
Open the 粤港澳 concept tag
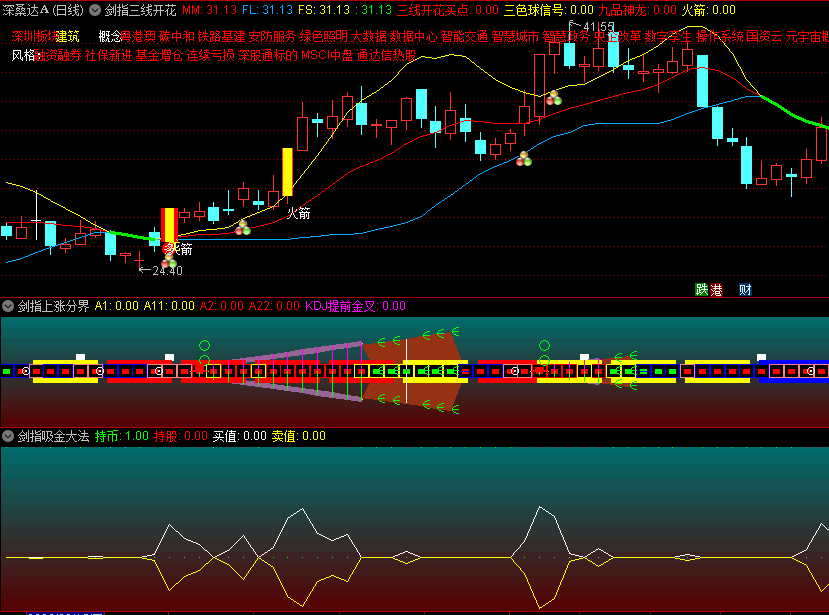139,36
